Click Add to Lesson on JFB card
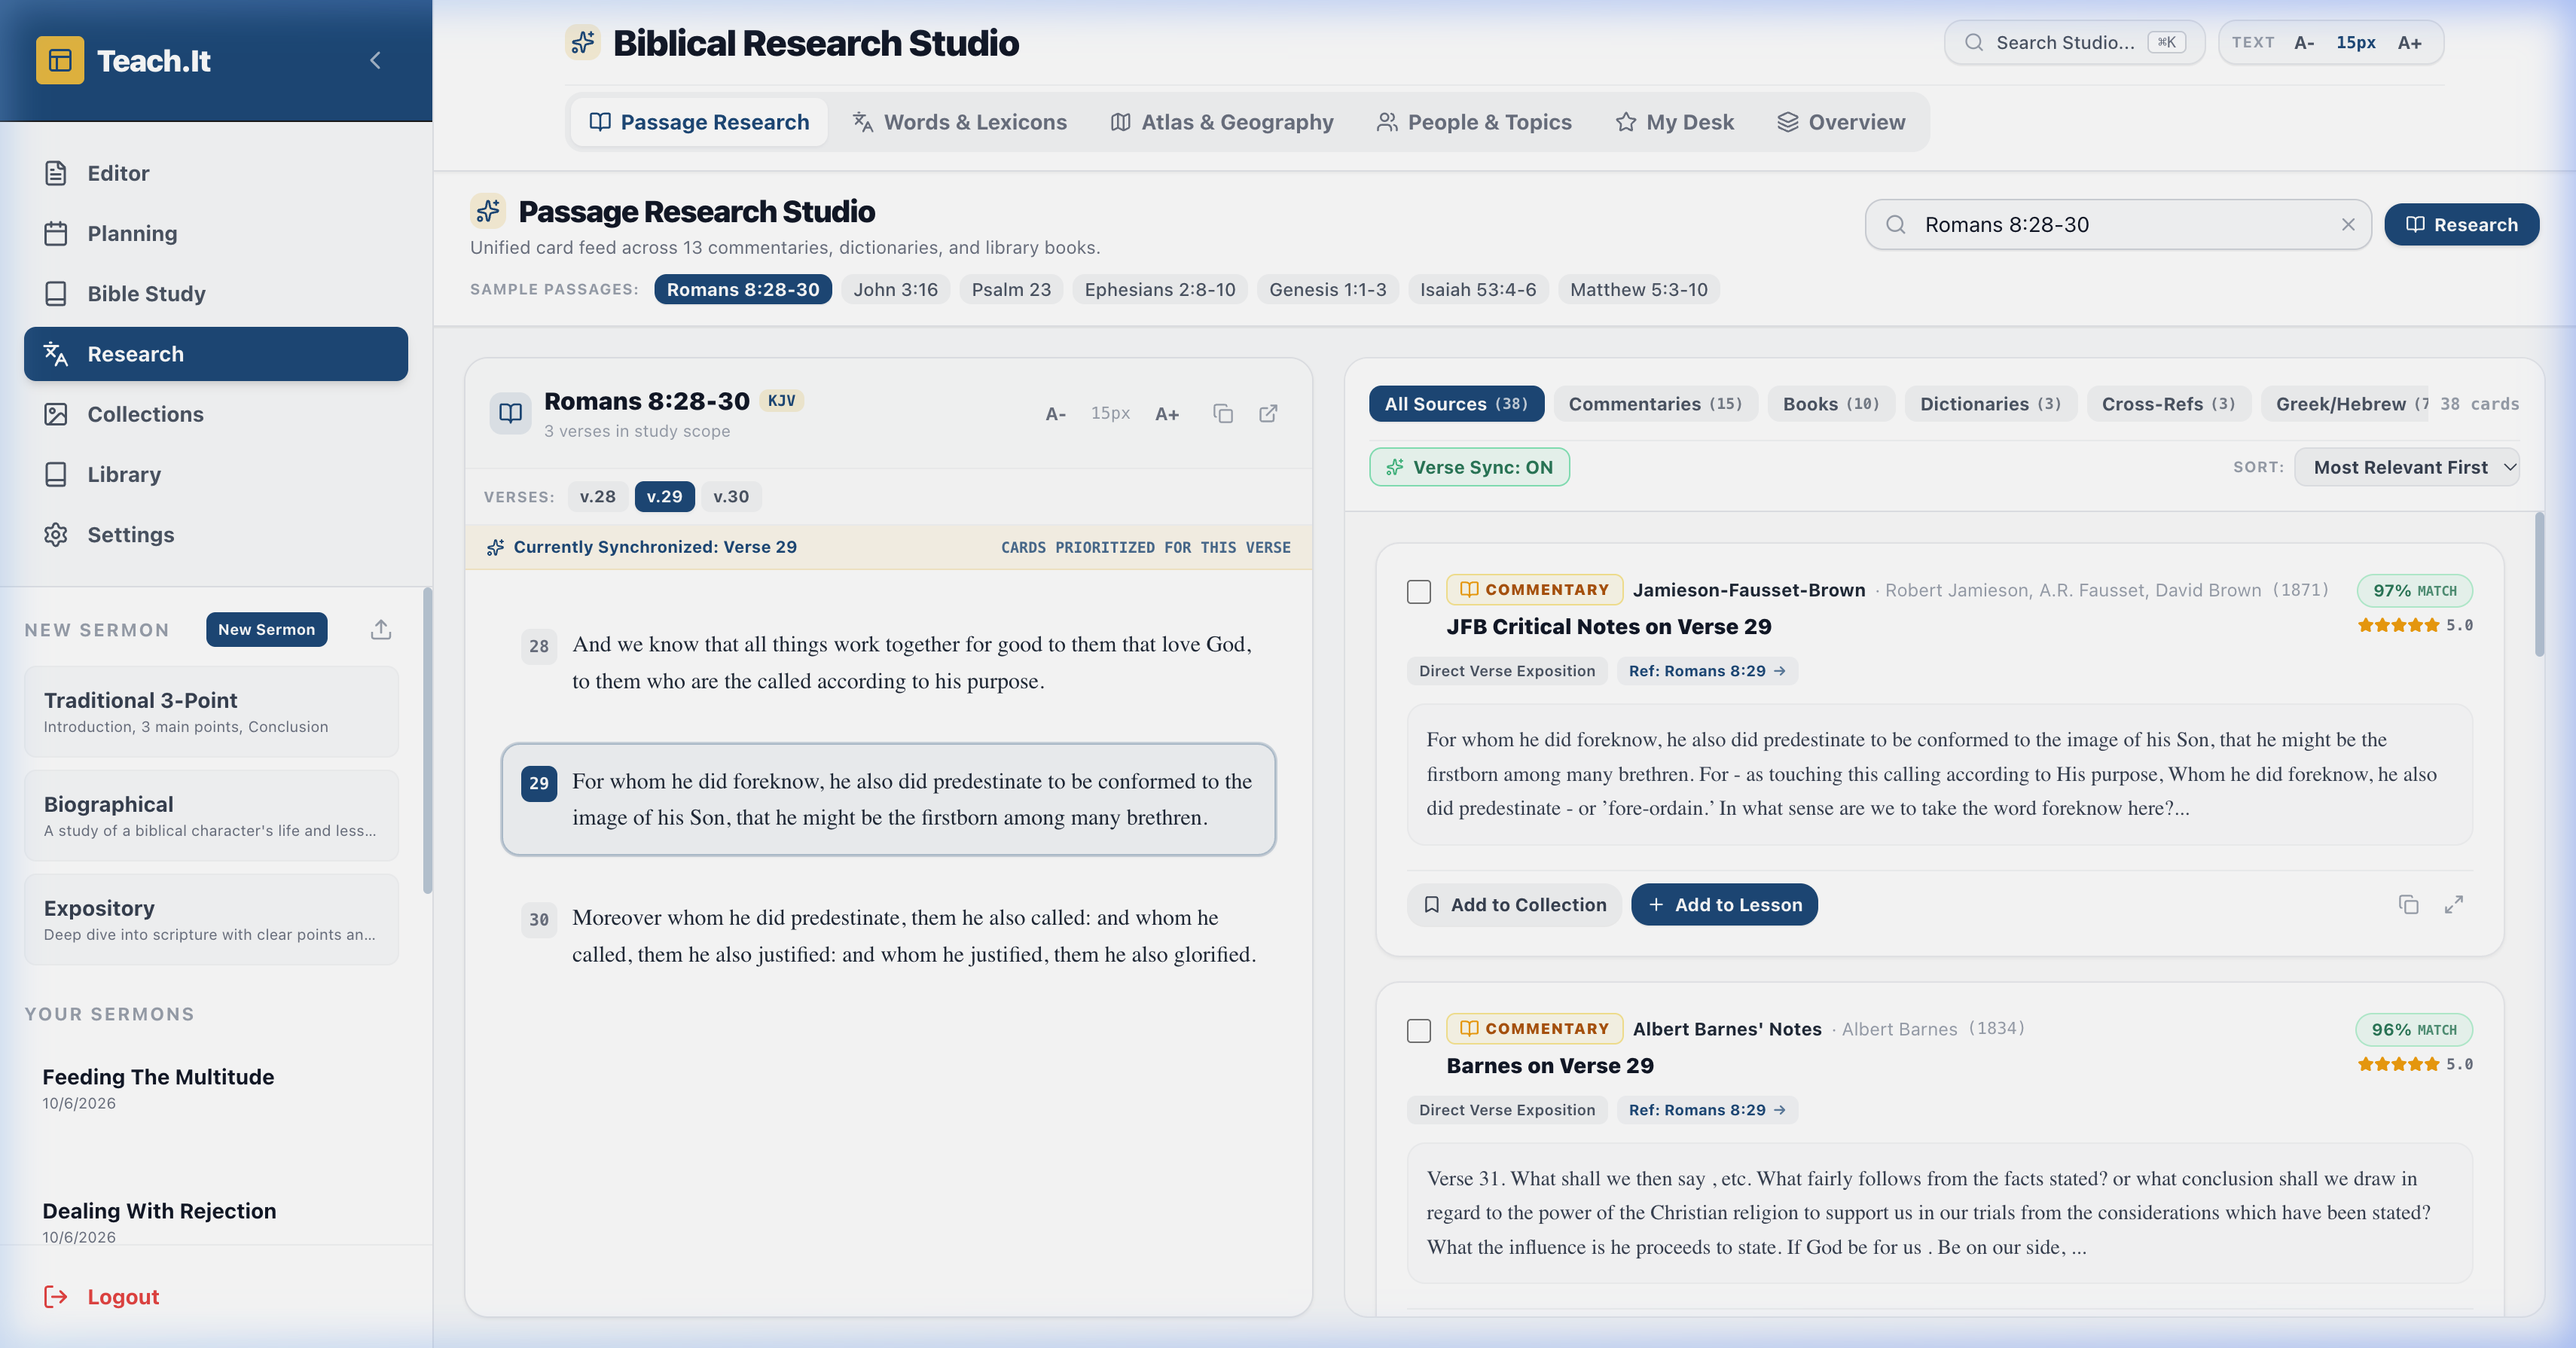The height and width of the screenshot is (1348, 2576). point(1724,904)
